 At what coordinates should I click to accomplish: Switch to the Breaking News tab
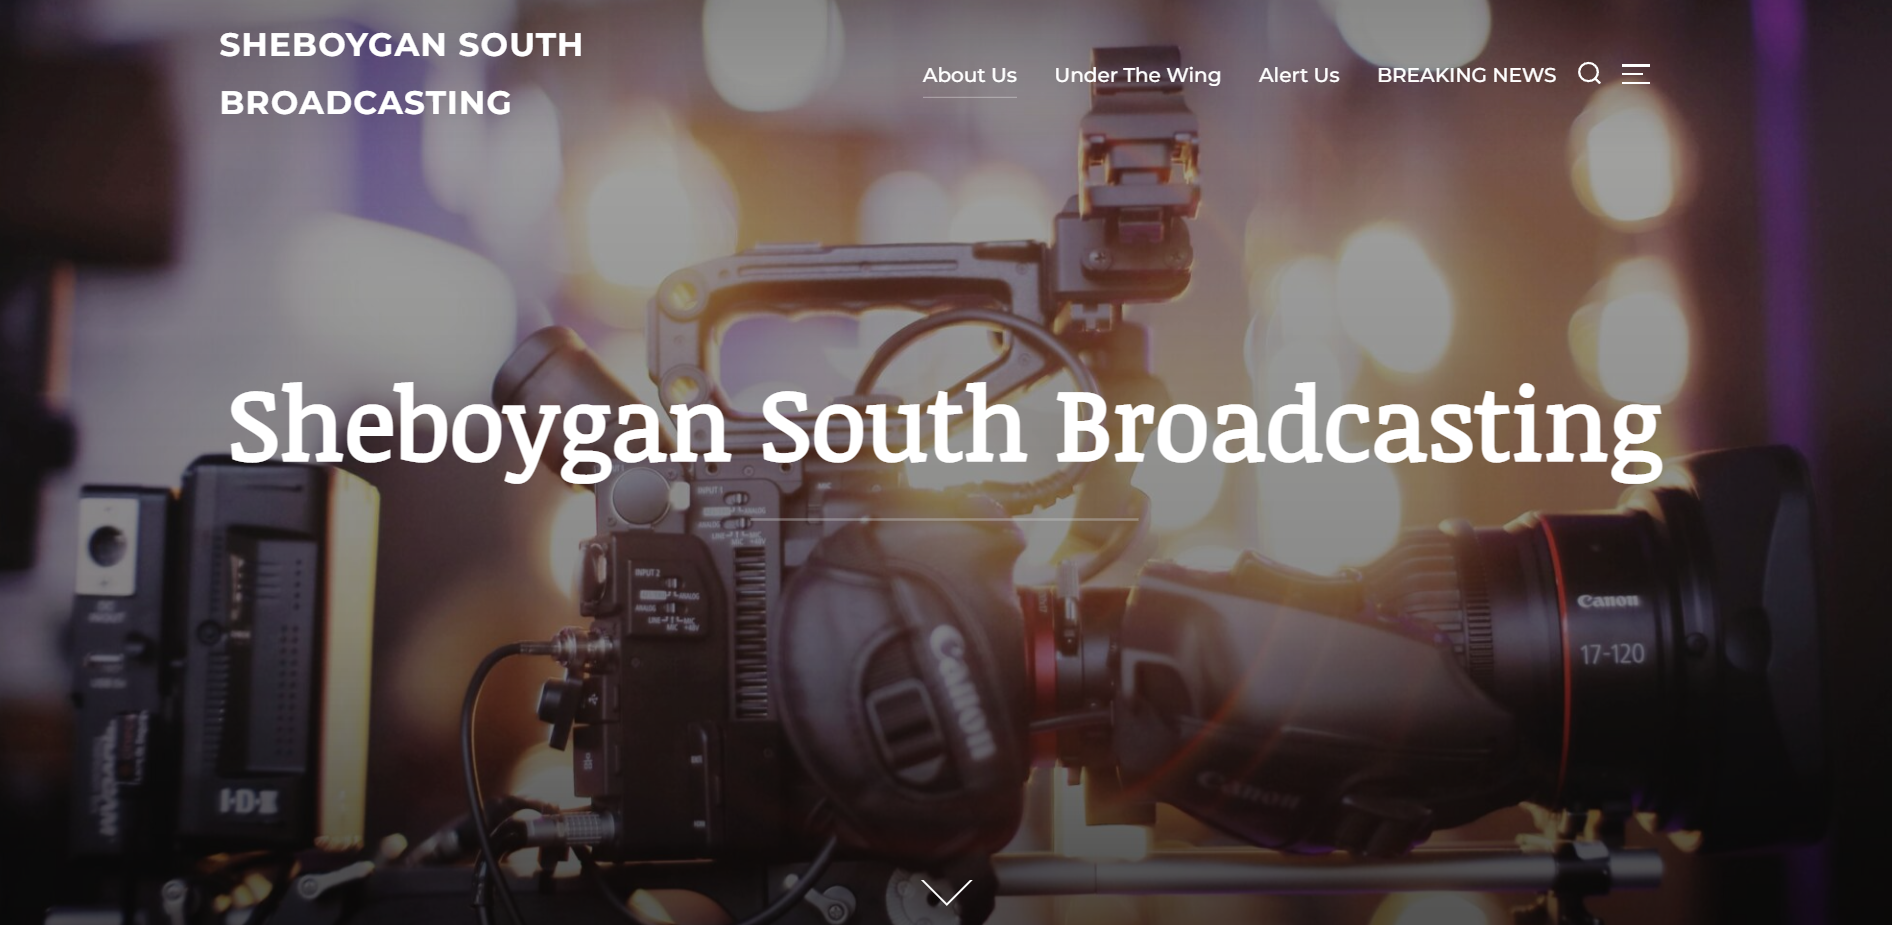click(1466, 74)
